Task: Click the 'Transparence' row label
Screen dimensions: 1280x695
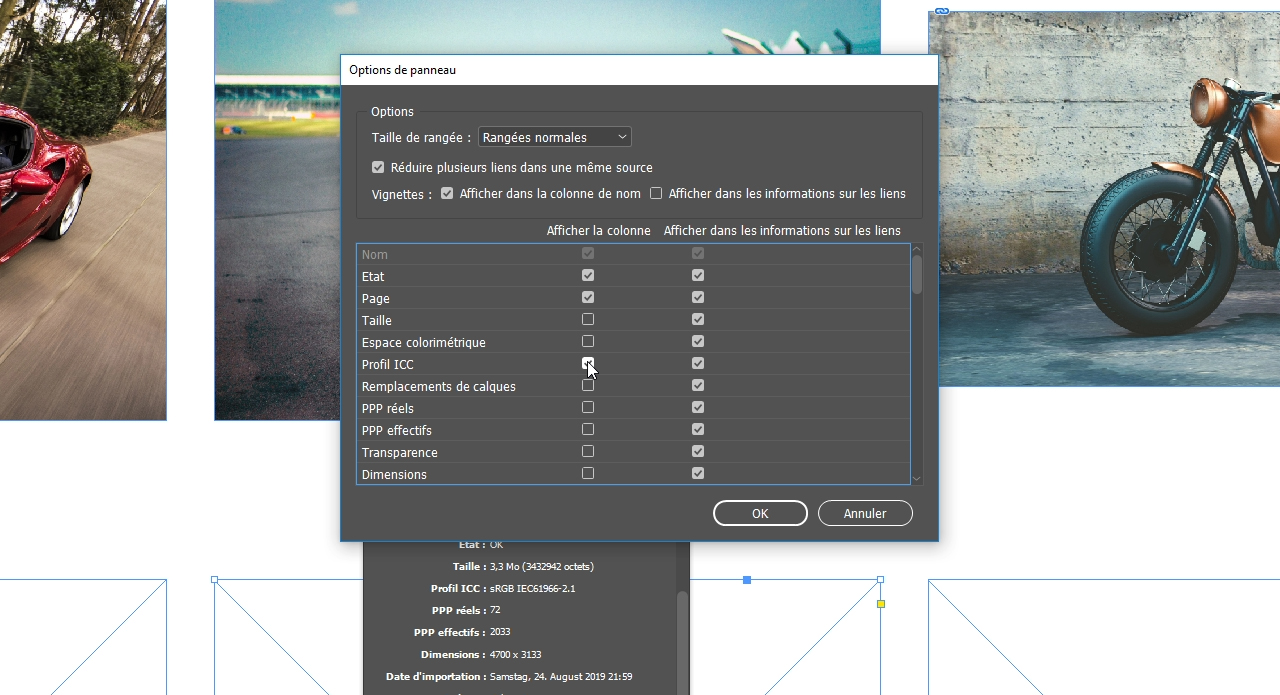Action: [x=400, y=453]
